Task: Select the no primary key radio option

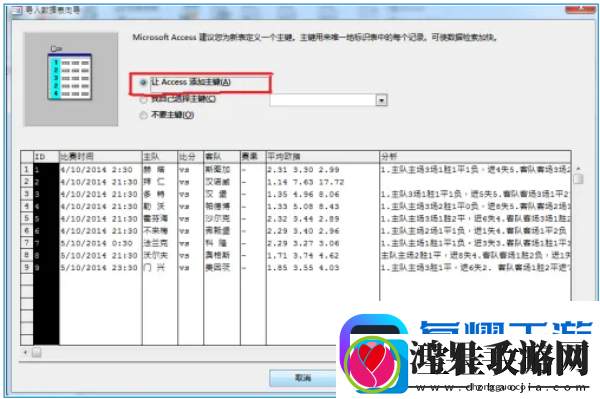Action: (x=143, y=115)
